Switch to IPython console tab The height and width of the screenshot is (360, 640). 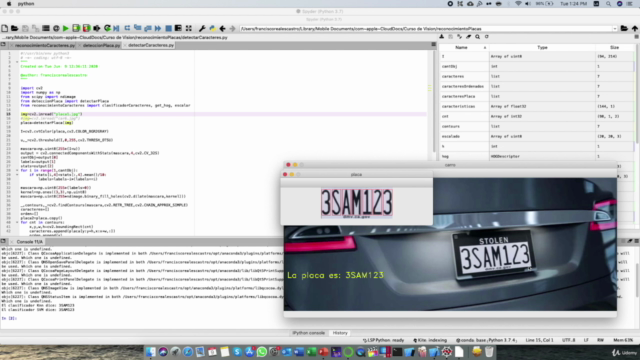(309, 333)
